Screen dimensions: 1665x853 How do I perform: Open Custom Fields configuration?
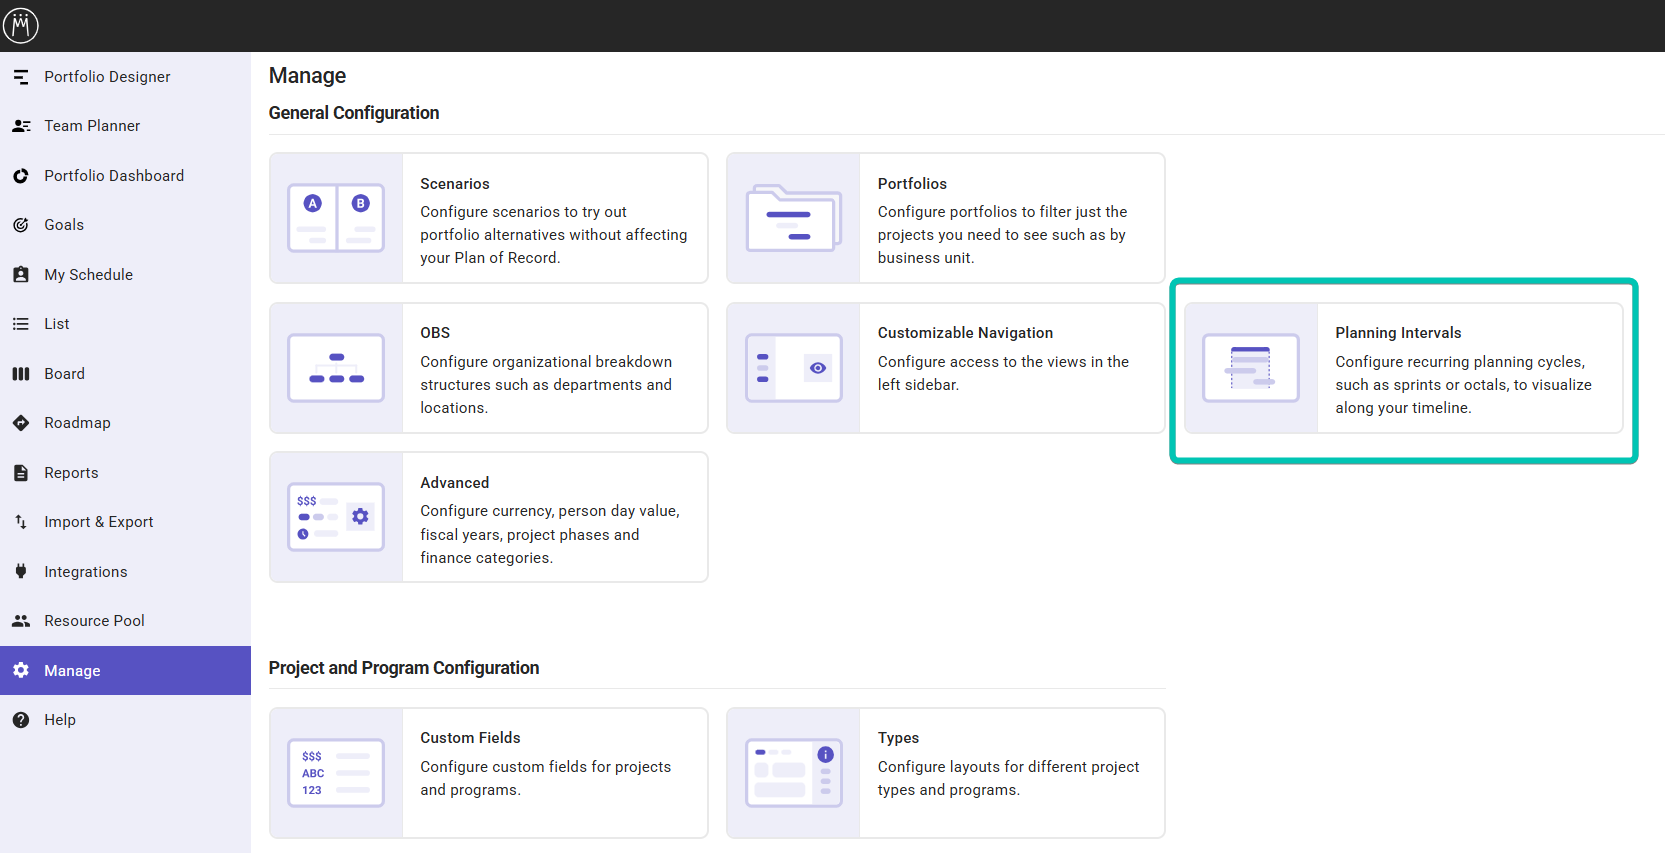488,773
